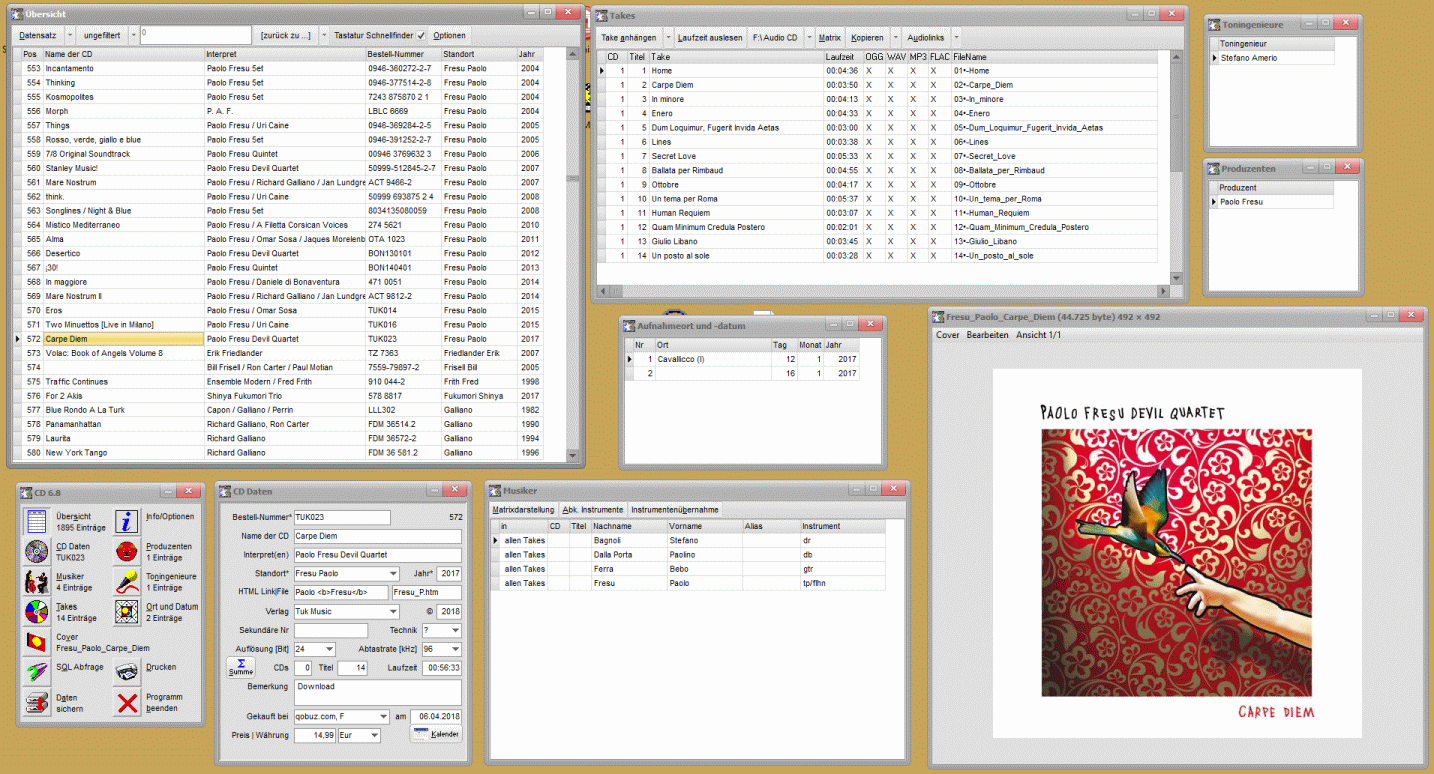Click the Summe sigma button in CD Daten
1434x774 pixels.
point(240,667)
